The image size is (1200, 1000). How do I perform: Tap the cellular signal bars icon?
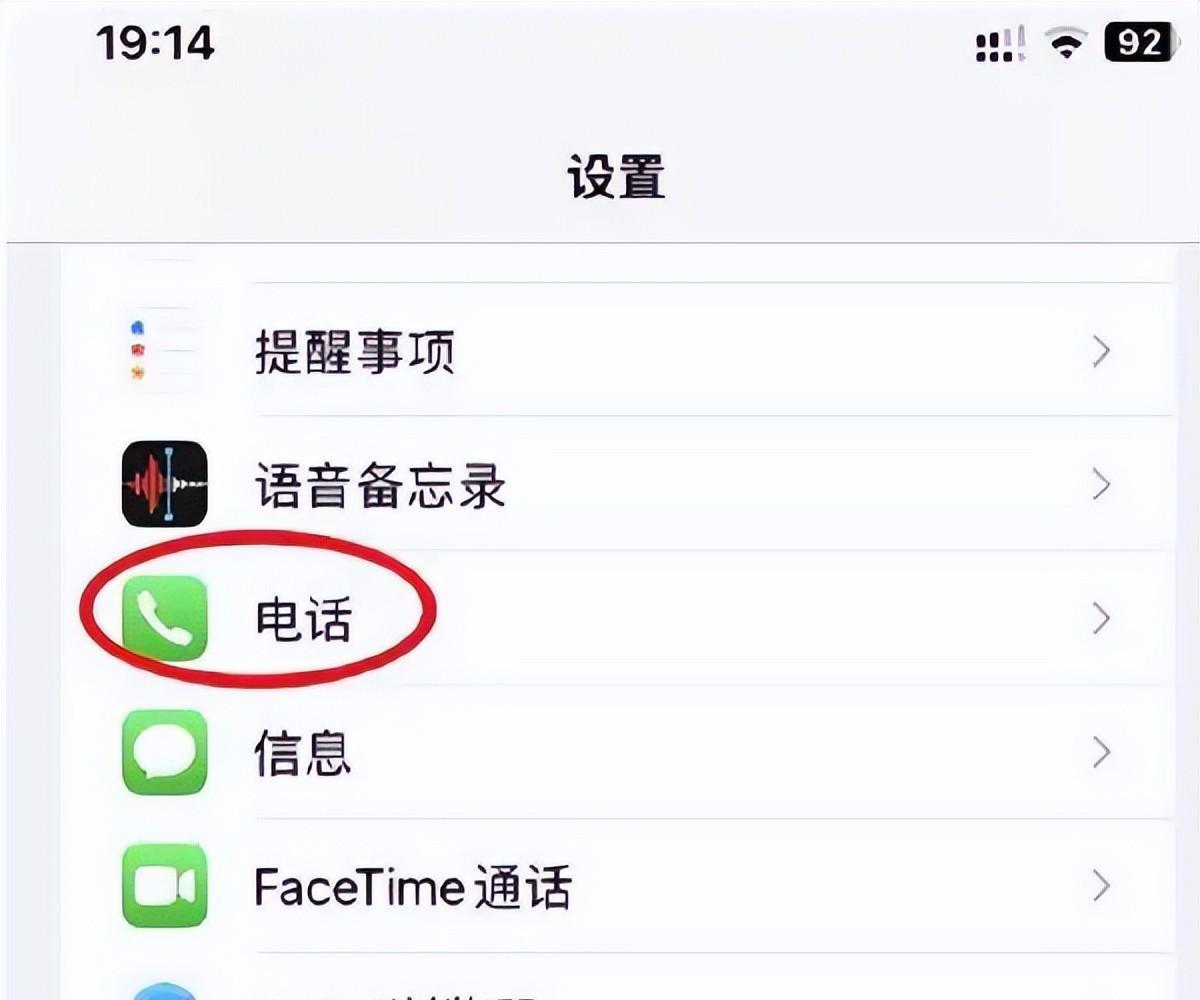[1001, 45]
